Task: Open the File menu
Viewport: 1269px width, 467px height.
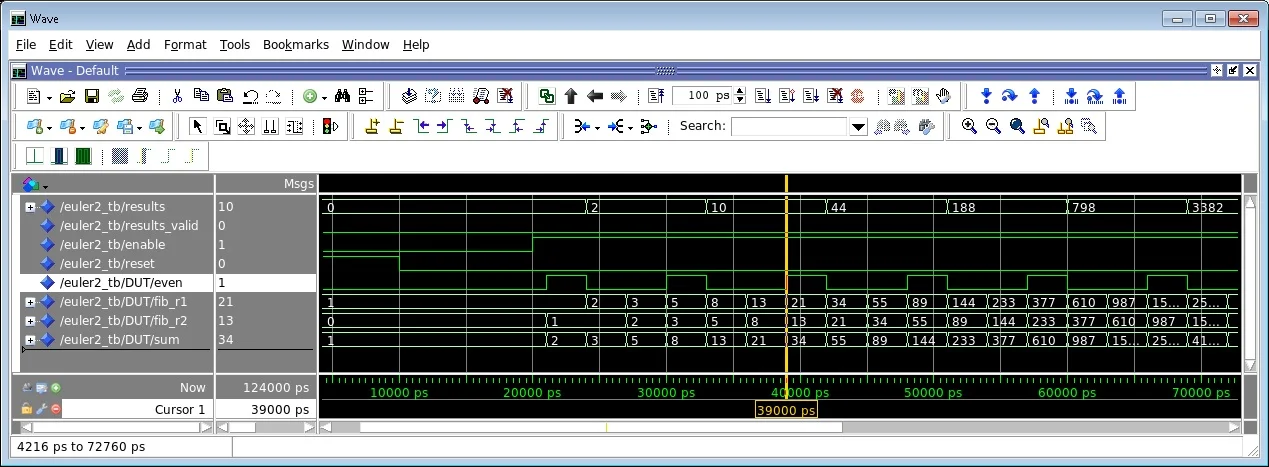Action: [26, 44]
